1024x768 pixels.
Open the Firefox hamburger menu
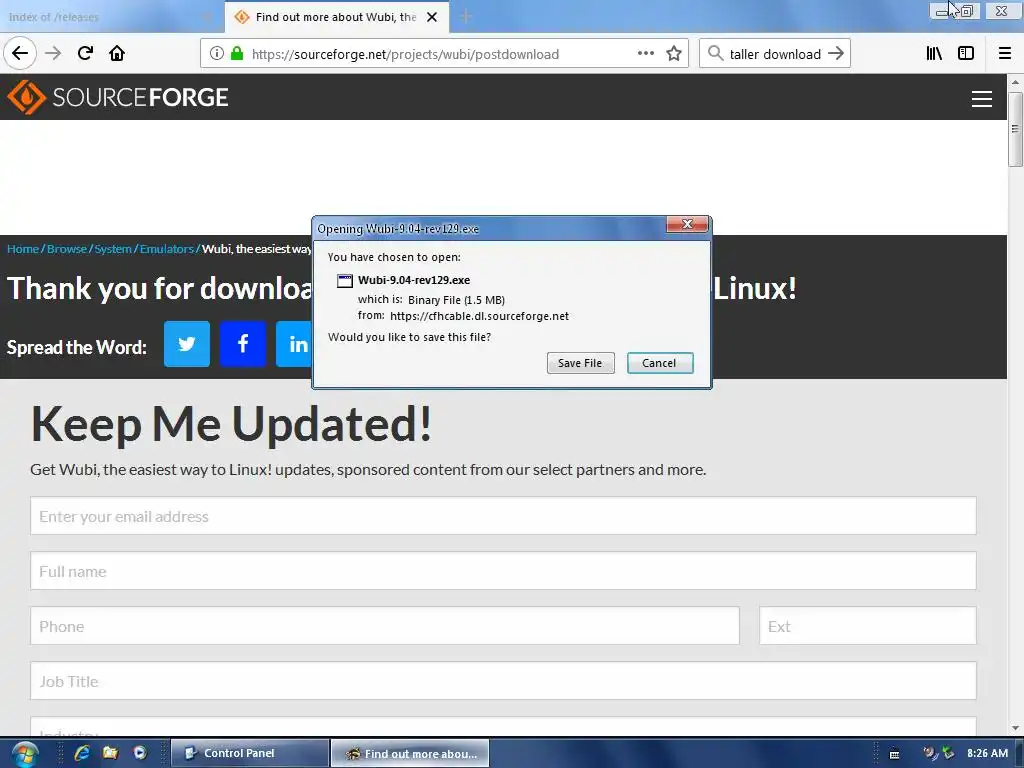(x=1004, y=54)
